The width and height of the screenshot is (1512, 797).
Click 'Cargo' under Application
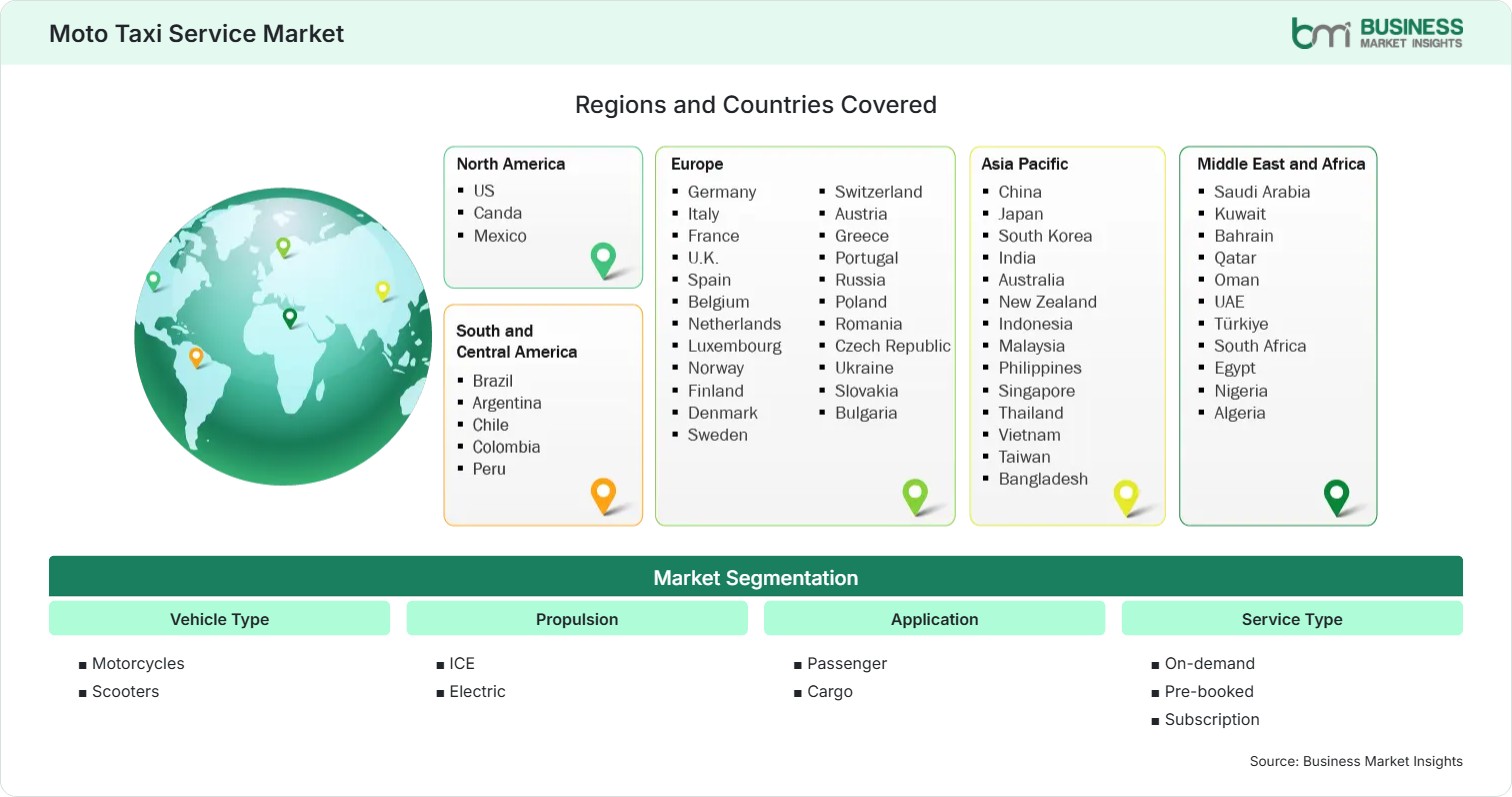coord(830,691)
